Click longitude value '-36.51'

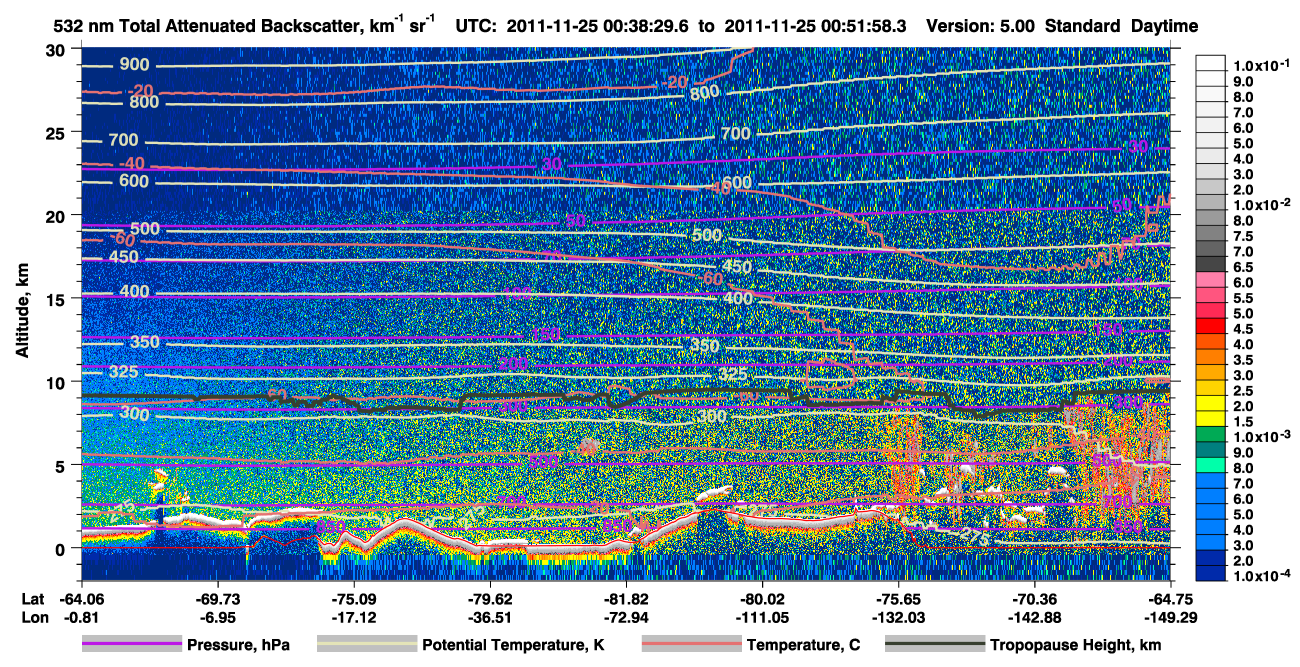pos(489,616)
